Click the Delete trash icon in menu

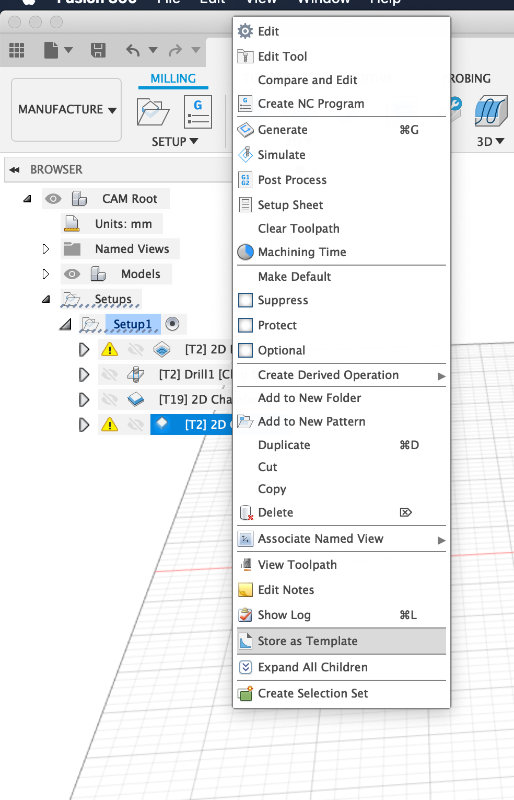pyautogui.click(x=246, y=512)
